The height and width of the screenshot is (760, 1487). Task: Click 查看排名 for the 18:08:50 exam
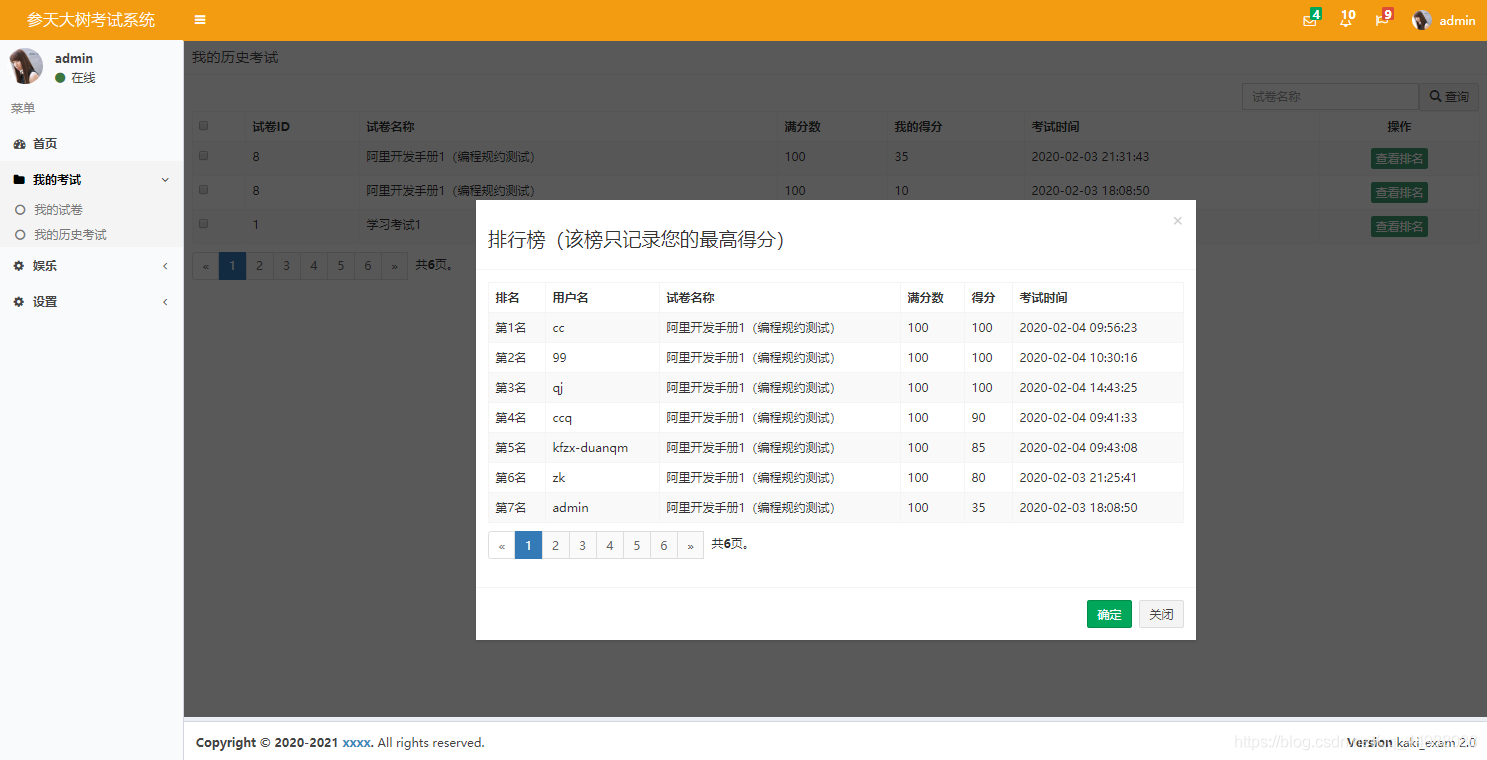click(1399, 192)
